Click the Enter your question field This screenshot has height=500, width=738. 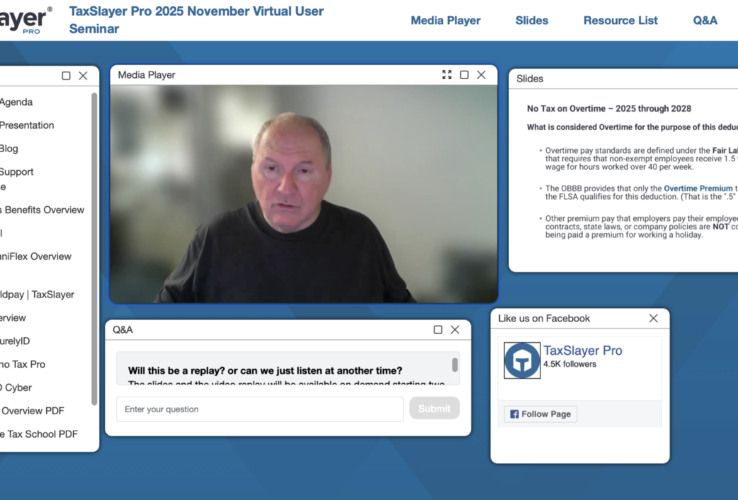[x=260, y=409]
